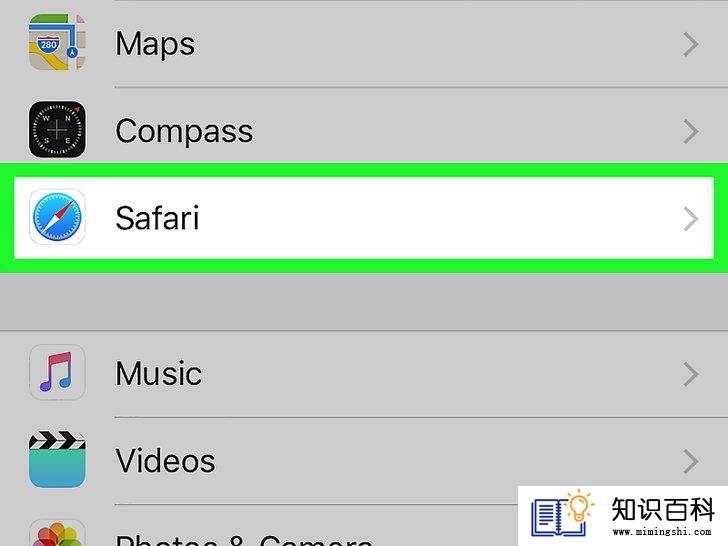Viewport: 728px width, 546px height.
Task: Visit the www.mimingshi.com link
Action: pyautogui.click(x=662, y=531)
